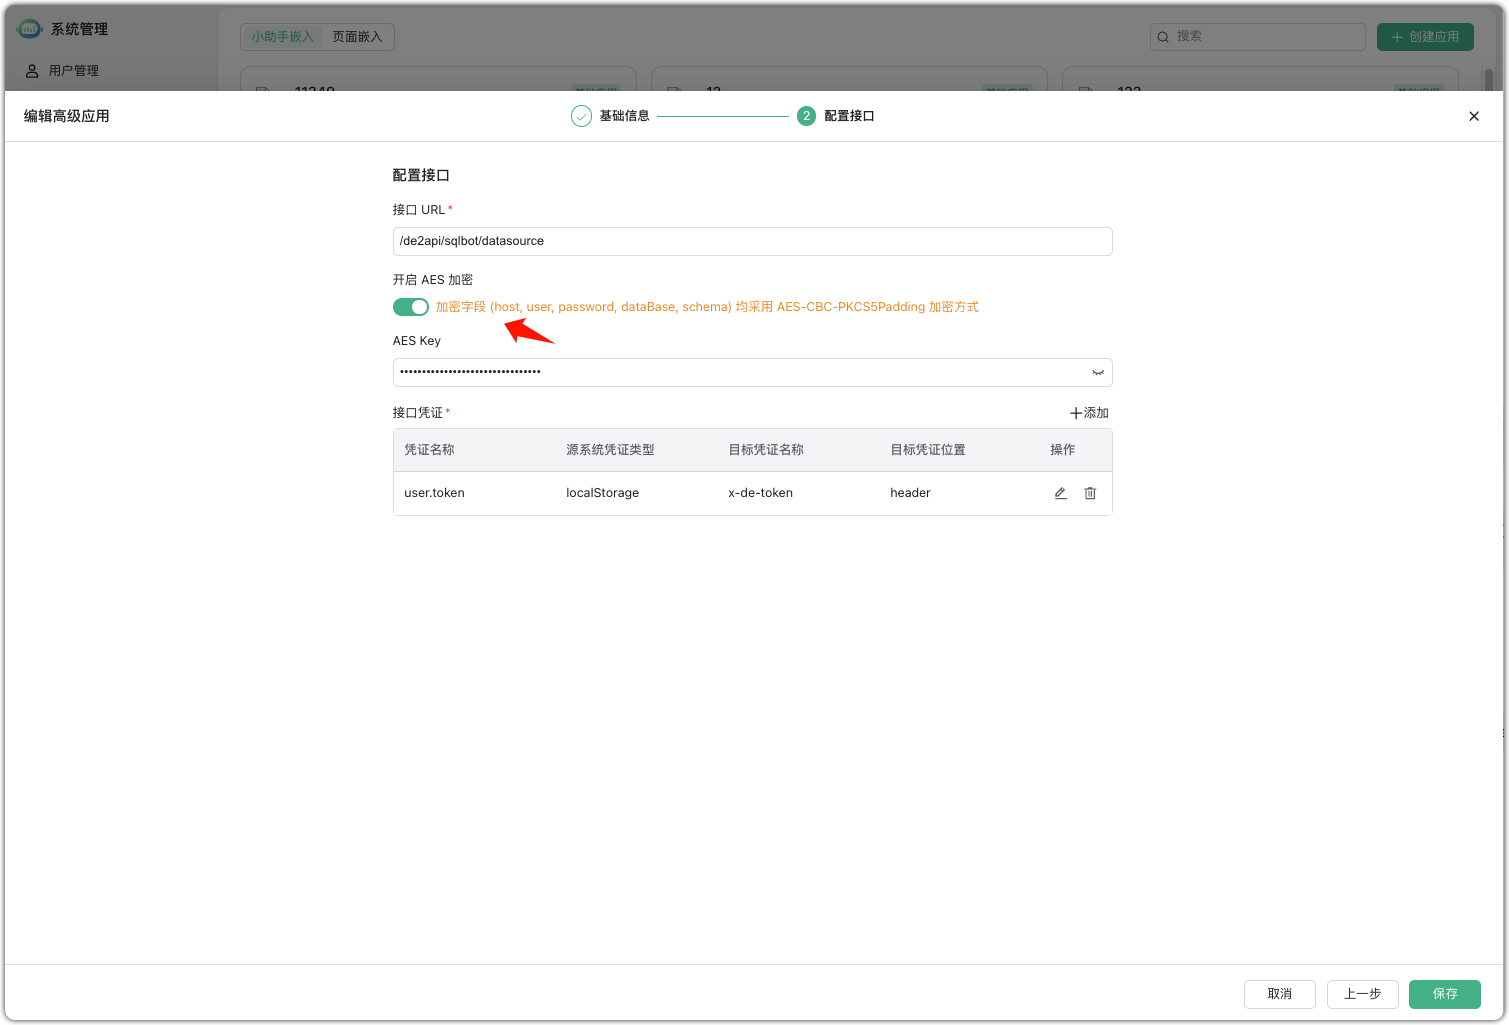
Task: Select step 2 配置接口 indicator
Action: coord(806,116)
